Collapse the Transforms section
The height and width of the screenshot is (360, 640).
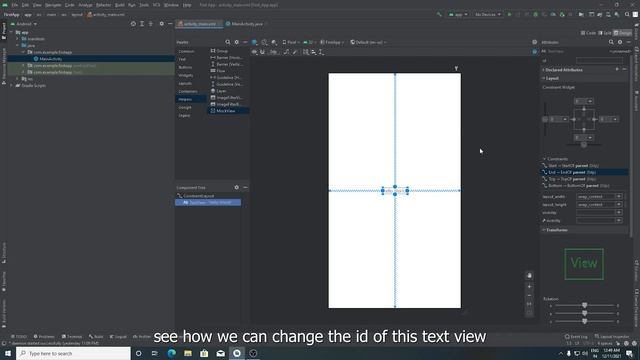tap(544, 230)
